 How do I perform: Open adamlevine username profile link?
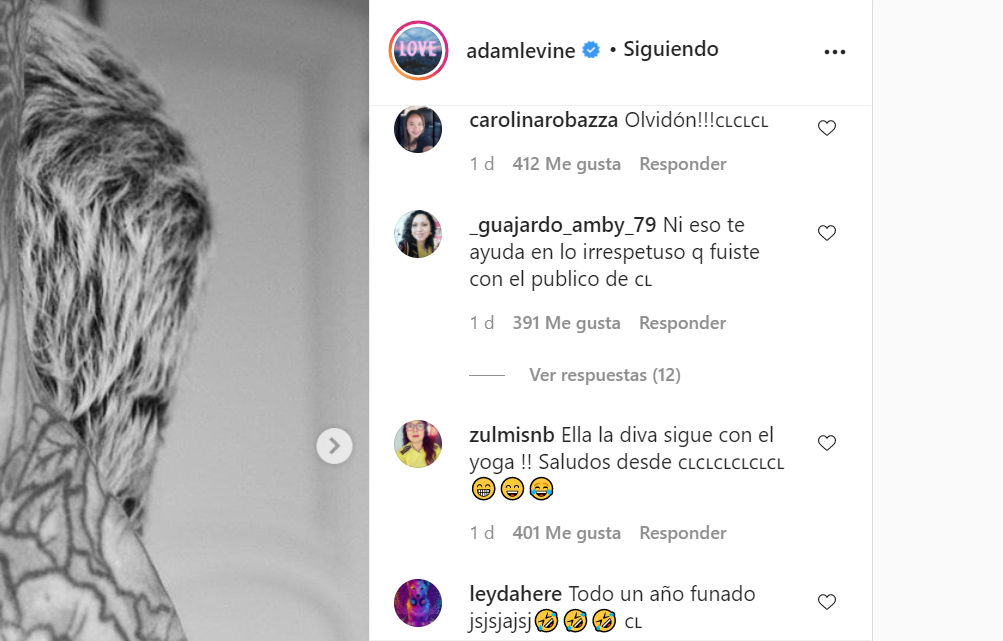coord(521,51)
